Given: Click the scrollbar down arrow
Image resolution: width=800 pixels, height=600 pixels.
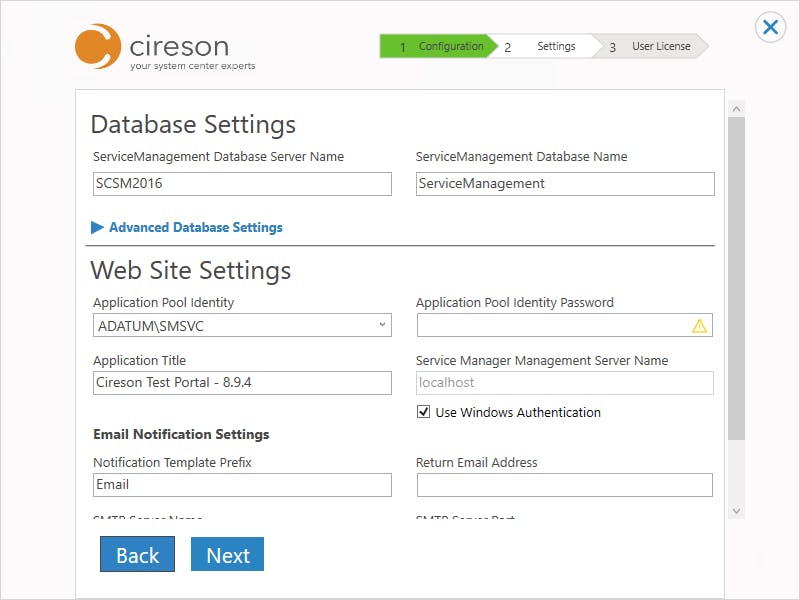Looking at the screenshot, I should pos(736,511).
